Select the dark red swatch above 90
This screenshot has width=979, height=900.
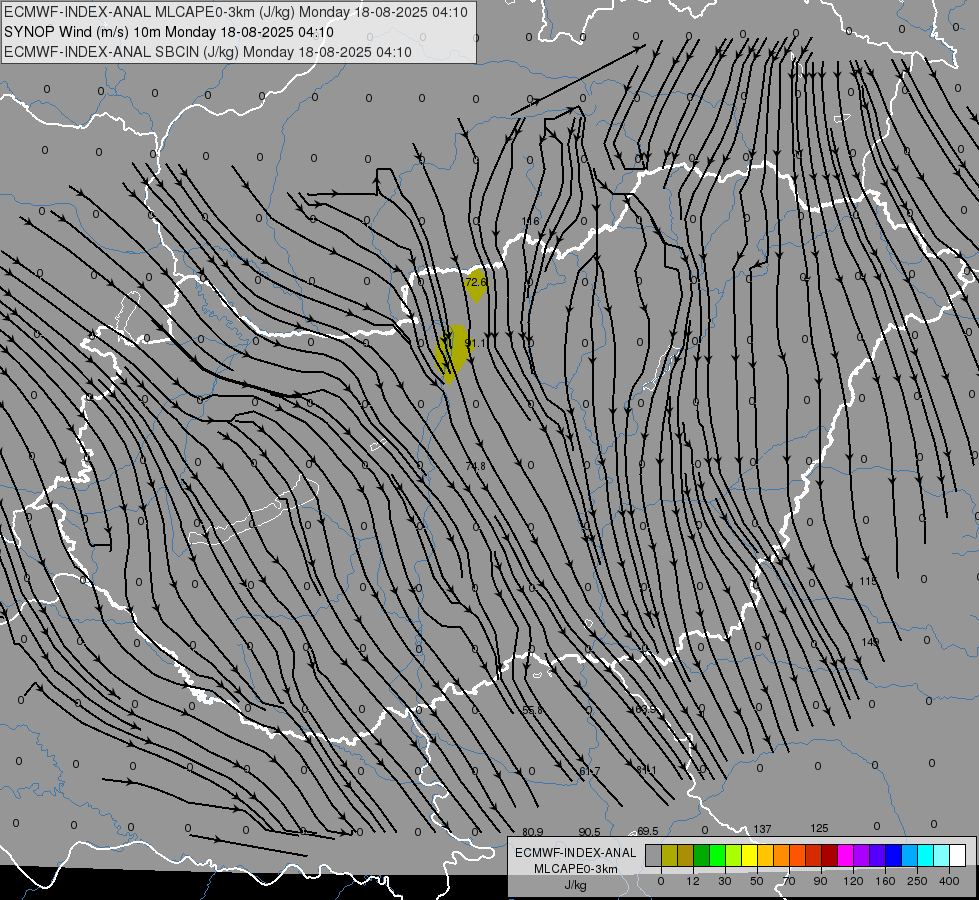(x=830, y=855)
